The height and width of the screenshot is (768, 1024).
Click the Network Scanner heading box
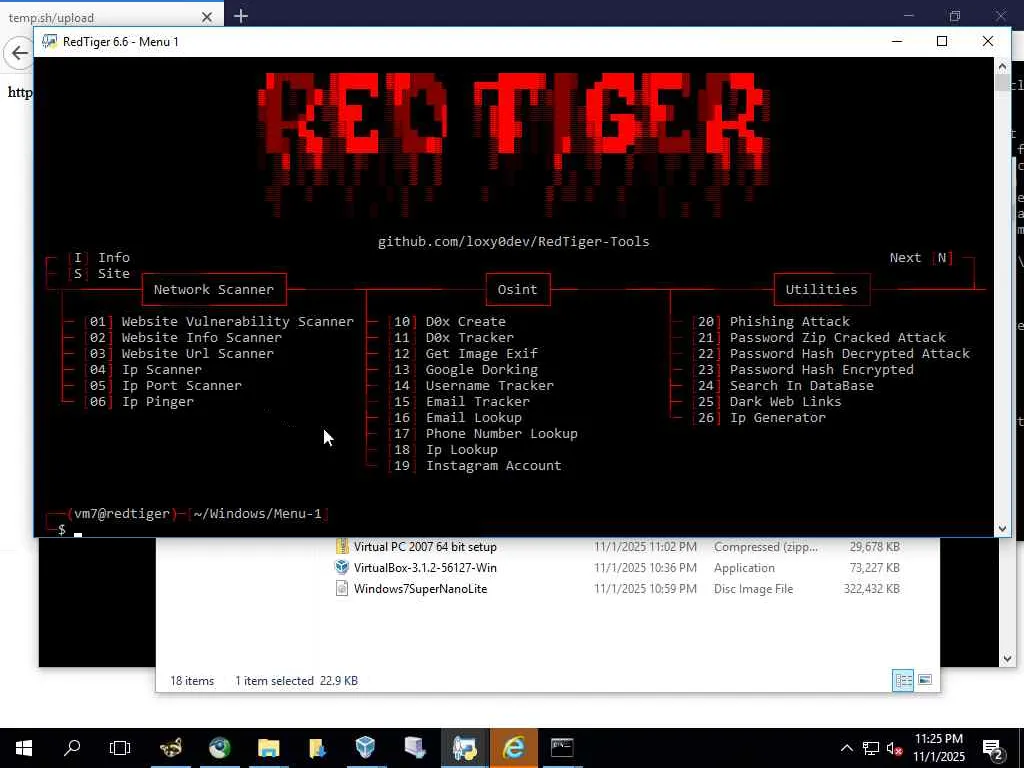214,289
